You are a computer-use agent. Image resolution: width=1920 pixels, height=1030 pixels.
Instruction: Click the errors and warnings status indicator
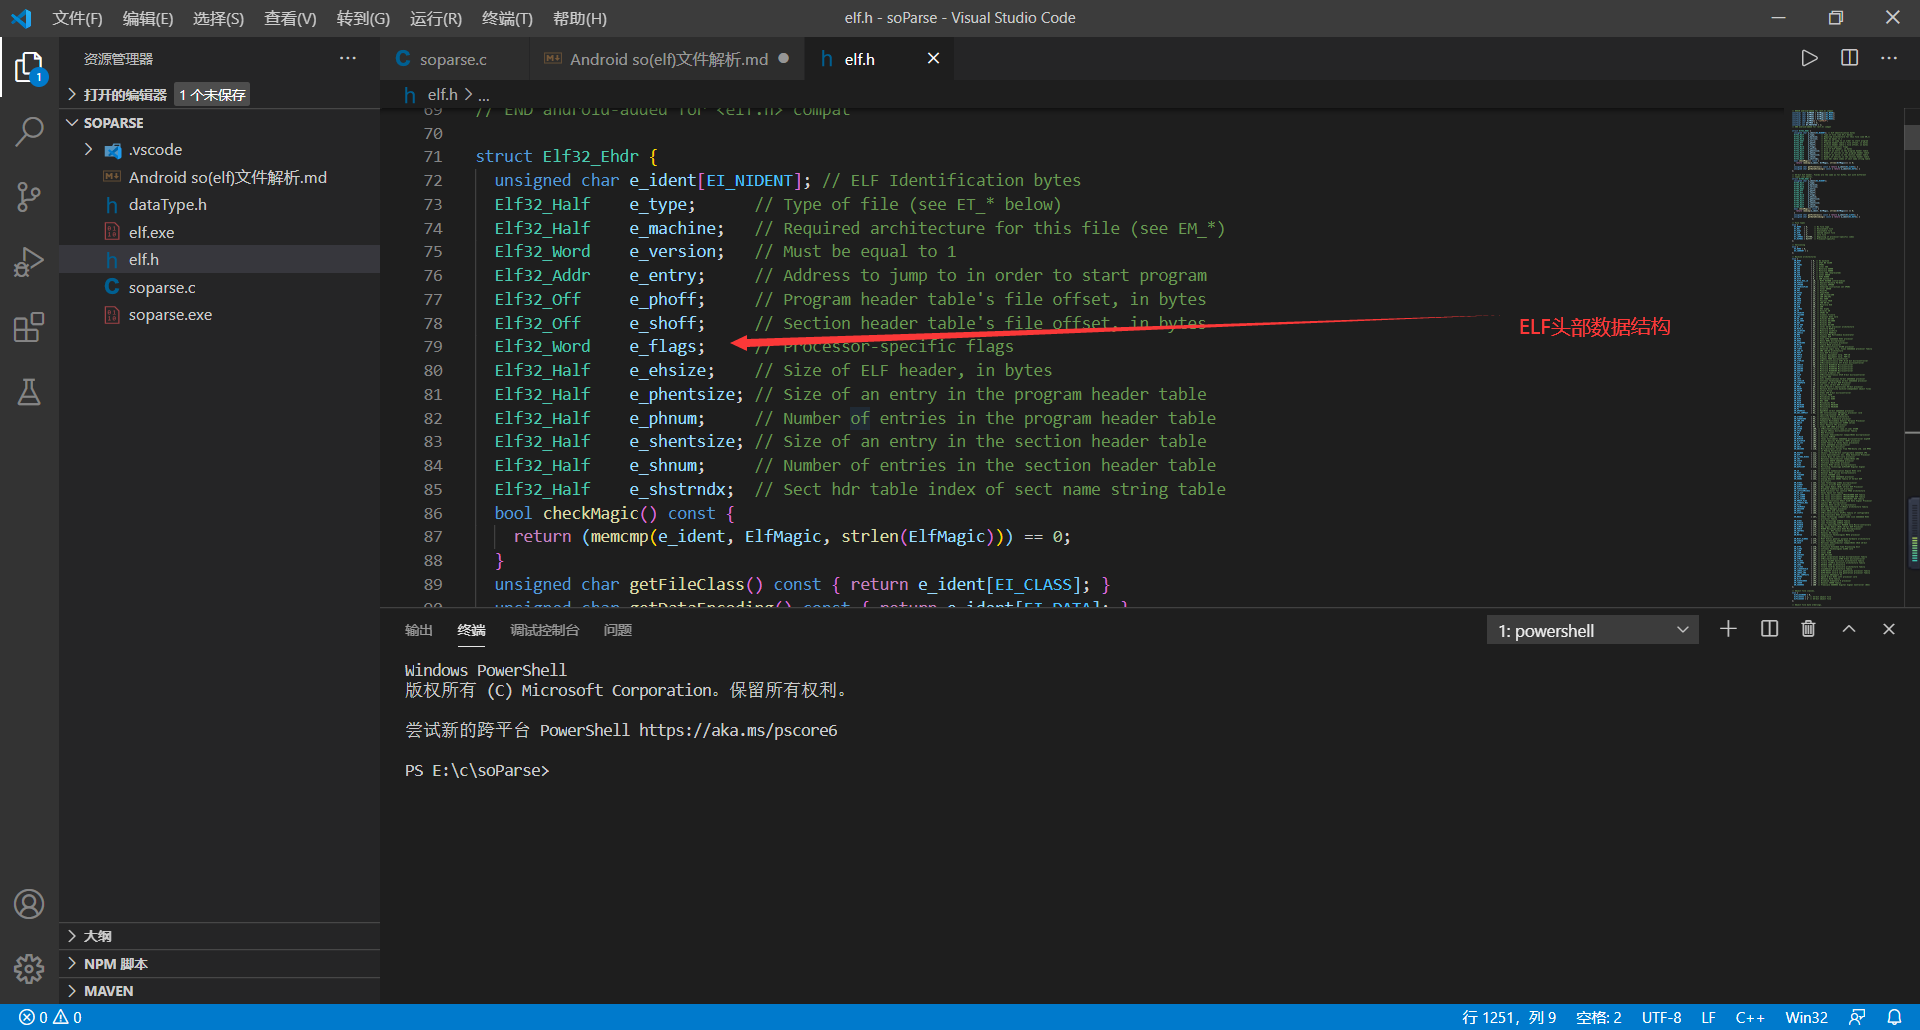click(x=50, y=1017)
